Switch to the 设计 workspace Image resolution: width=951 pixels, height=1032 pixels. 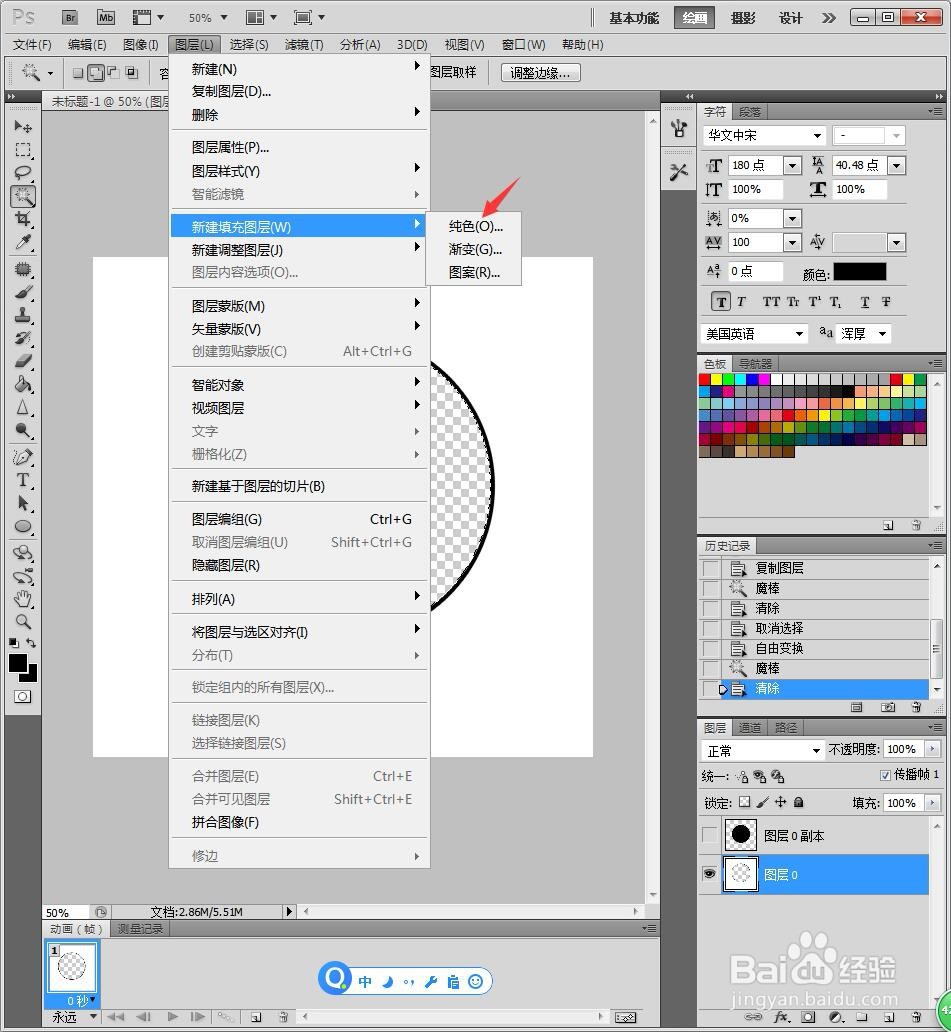790,18
